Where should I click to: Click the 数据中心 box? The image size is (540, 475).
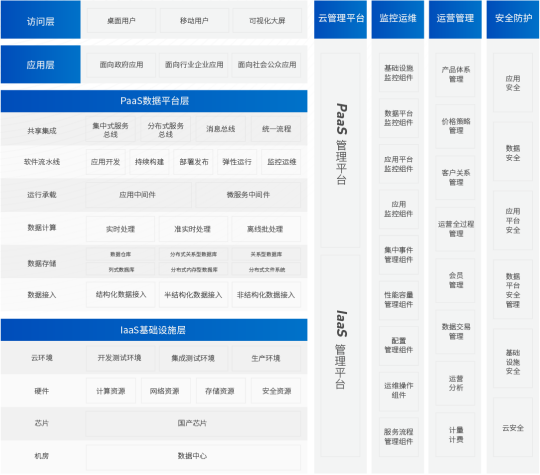pyautogui.click(x=193, y=456)
